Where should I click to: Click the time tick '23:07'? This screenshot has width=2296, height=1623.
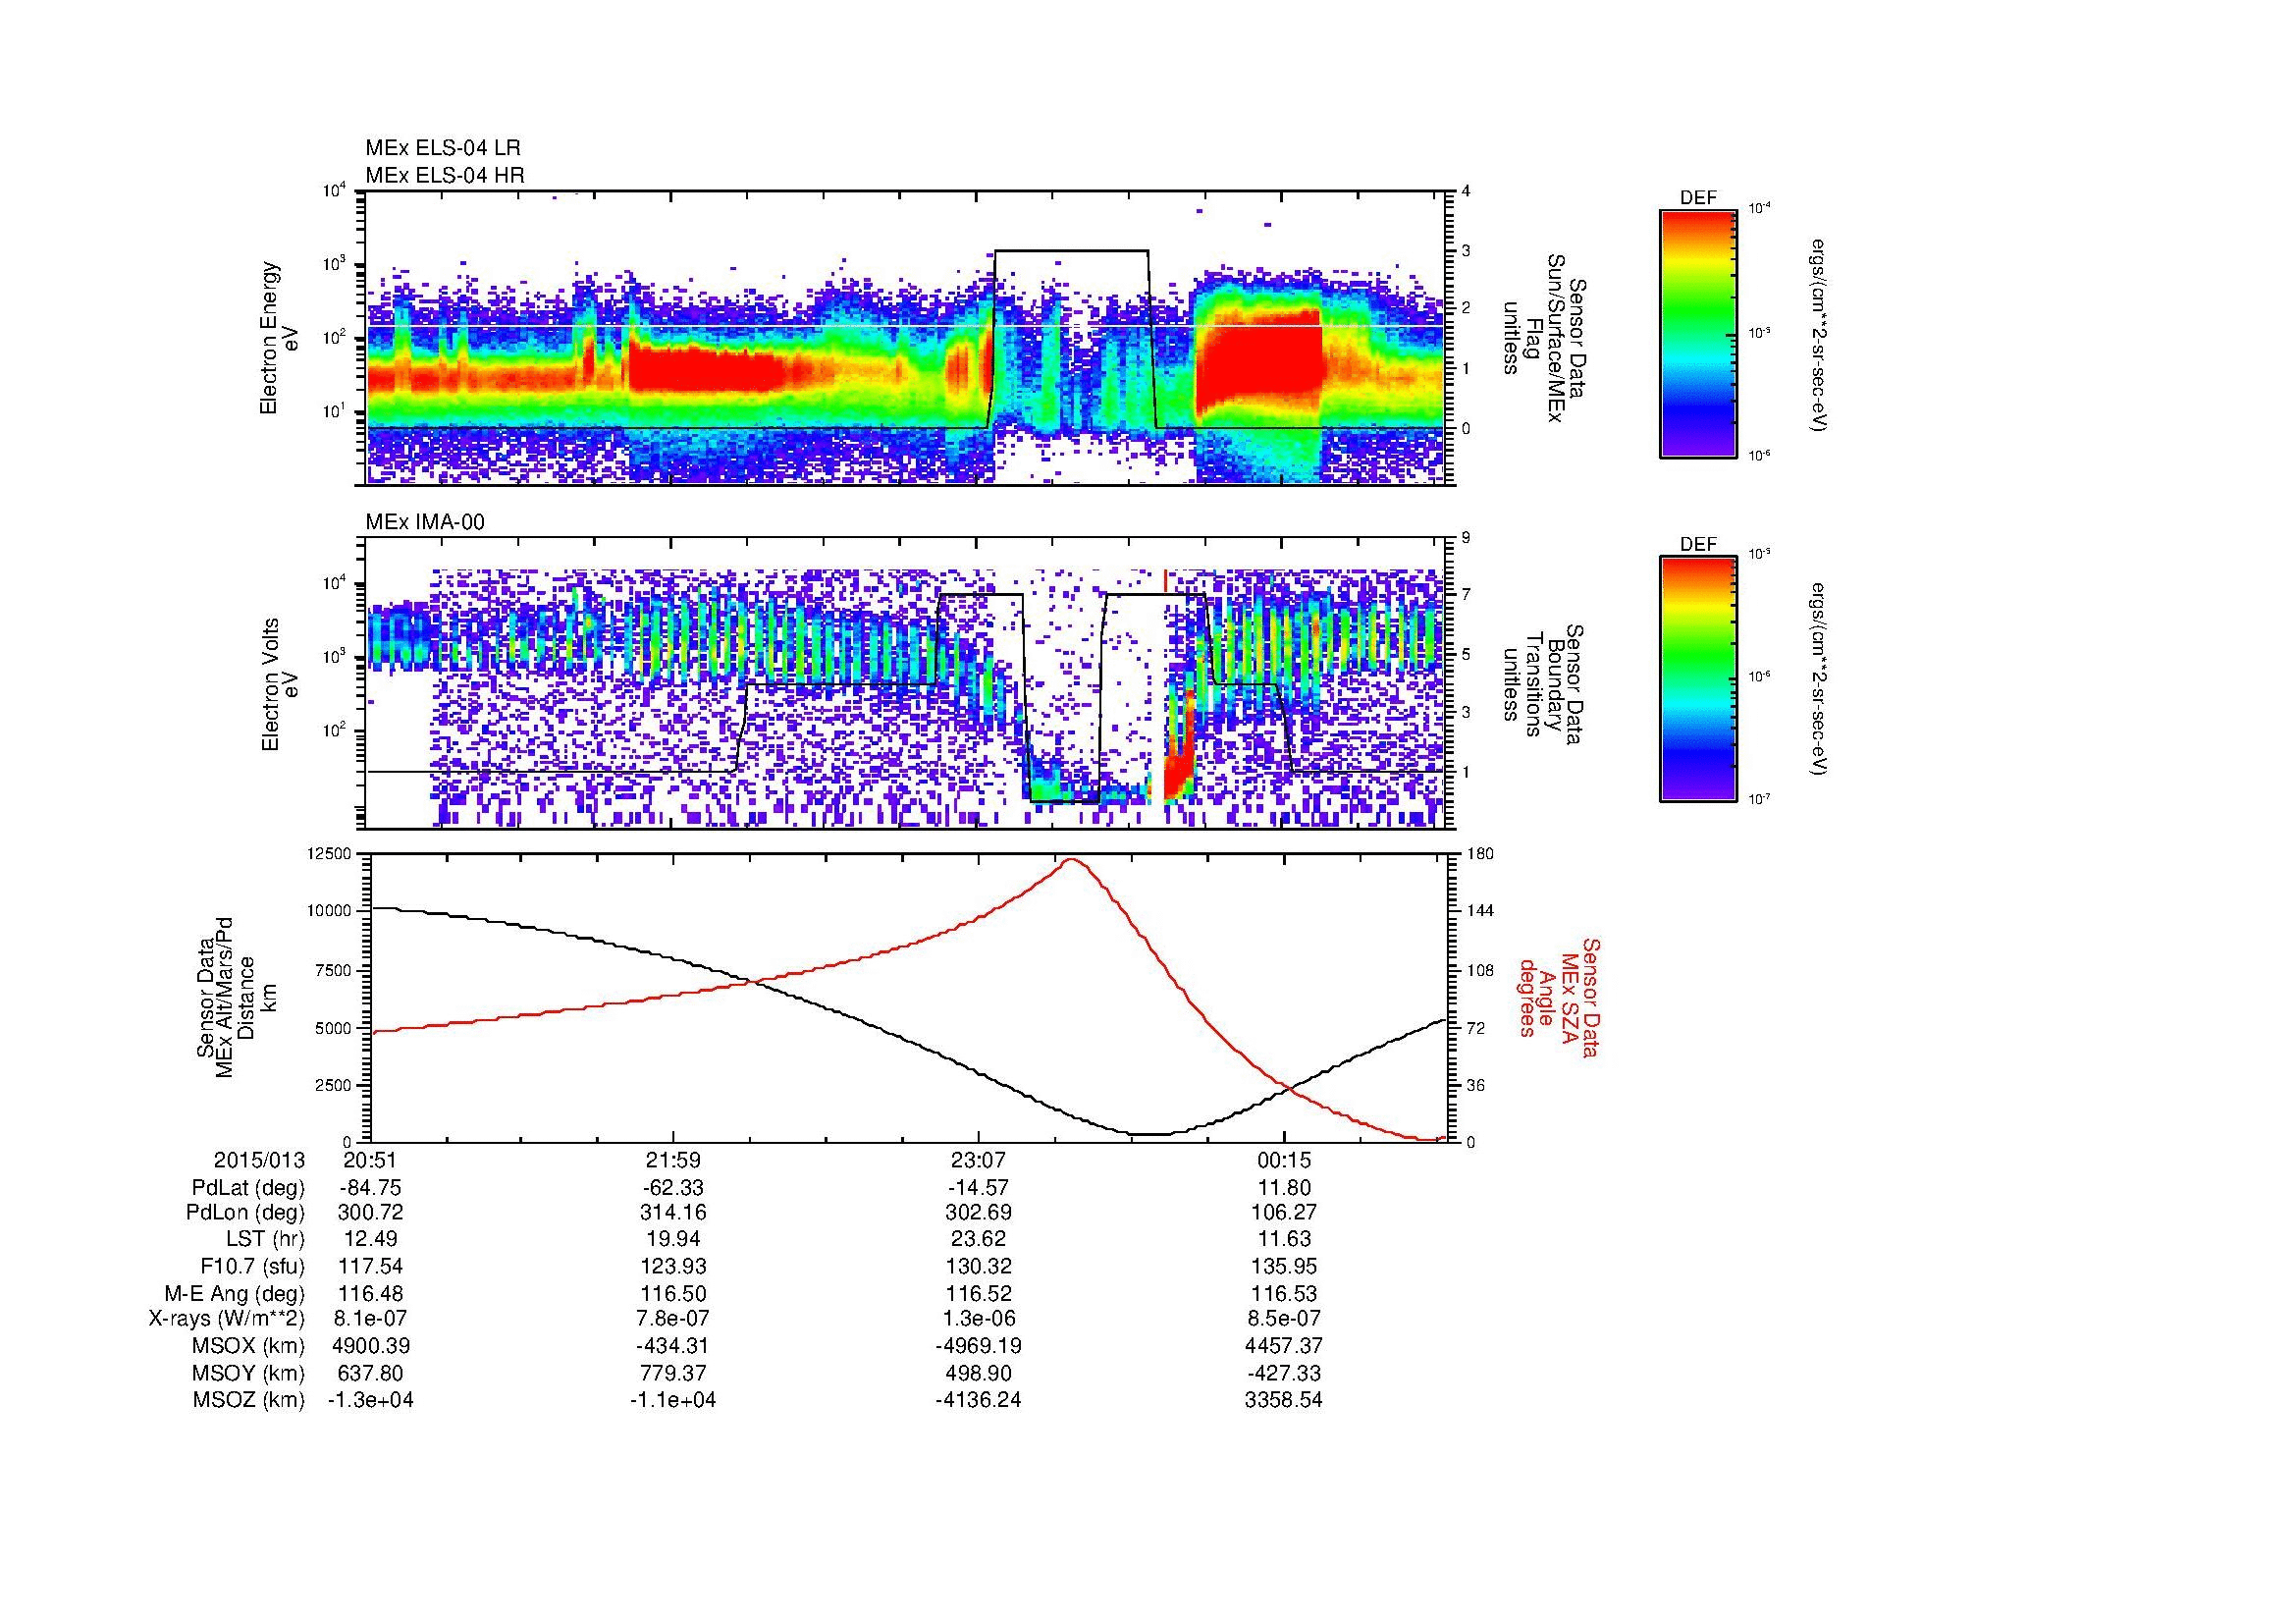(x=978, y=1161)
